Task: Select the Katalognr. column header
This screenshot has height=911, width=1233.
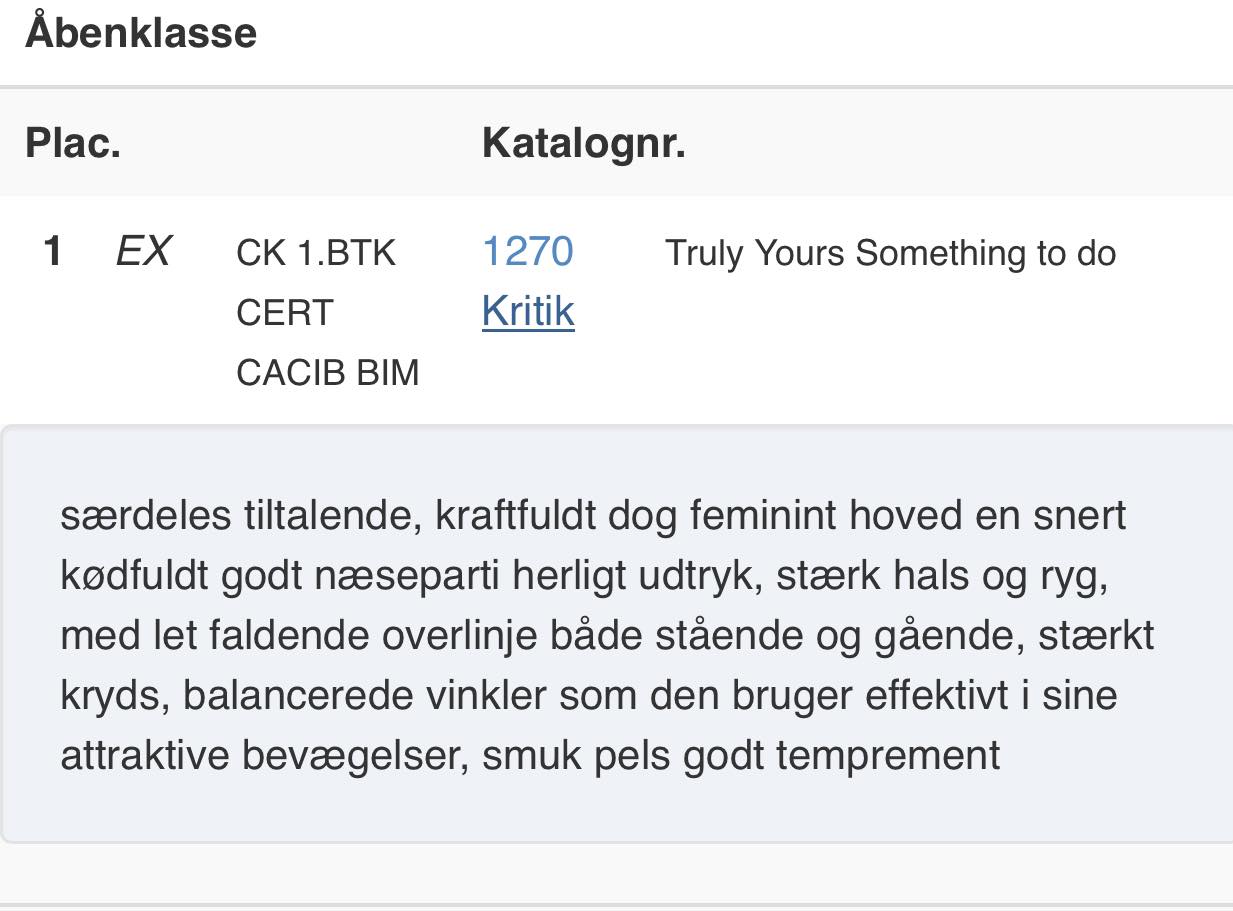Action: coord(584,143)
